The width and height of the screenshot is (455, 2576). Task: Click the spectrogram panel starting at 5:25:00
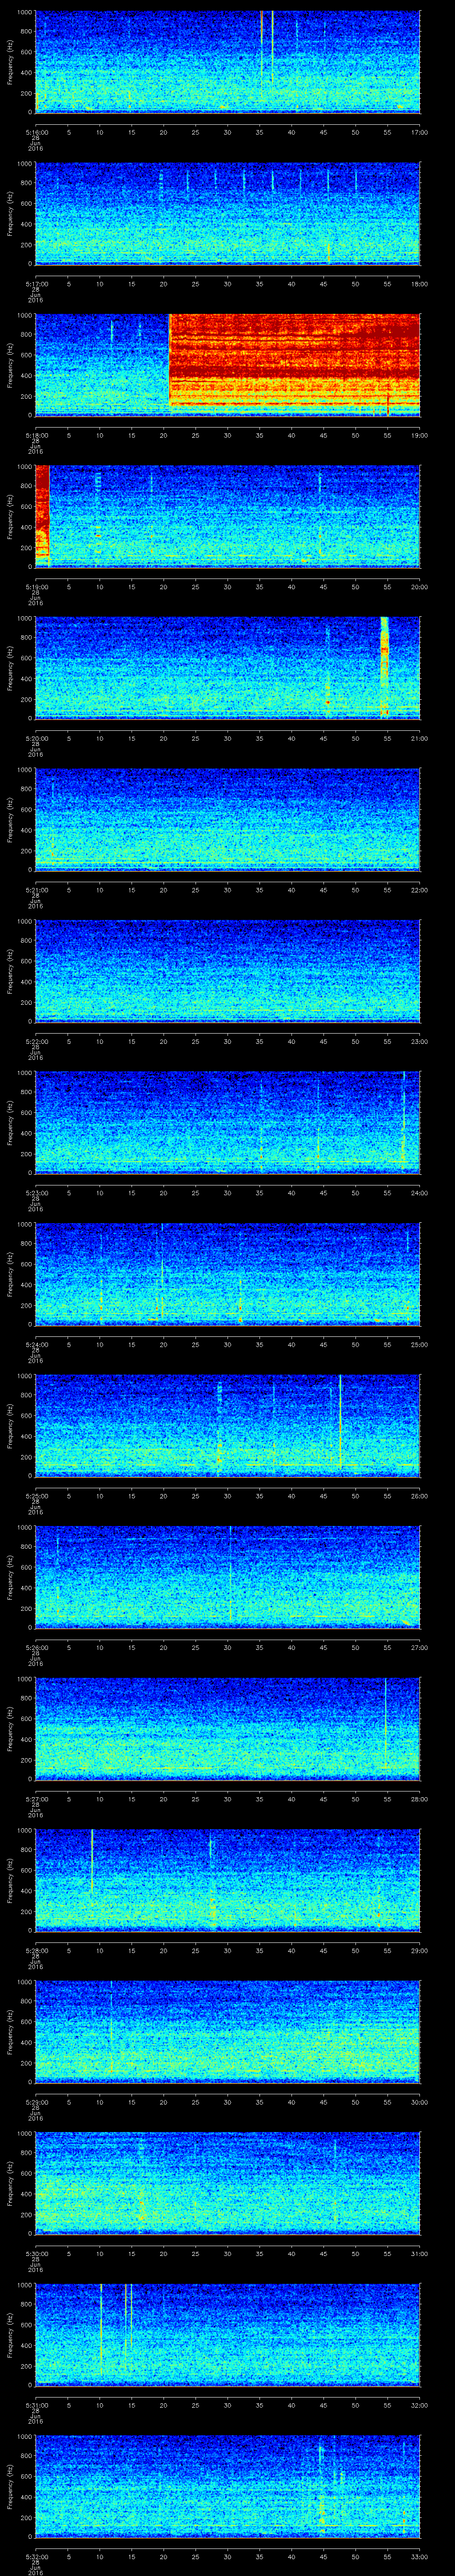click(227, 1425)
